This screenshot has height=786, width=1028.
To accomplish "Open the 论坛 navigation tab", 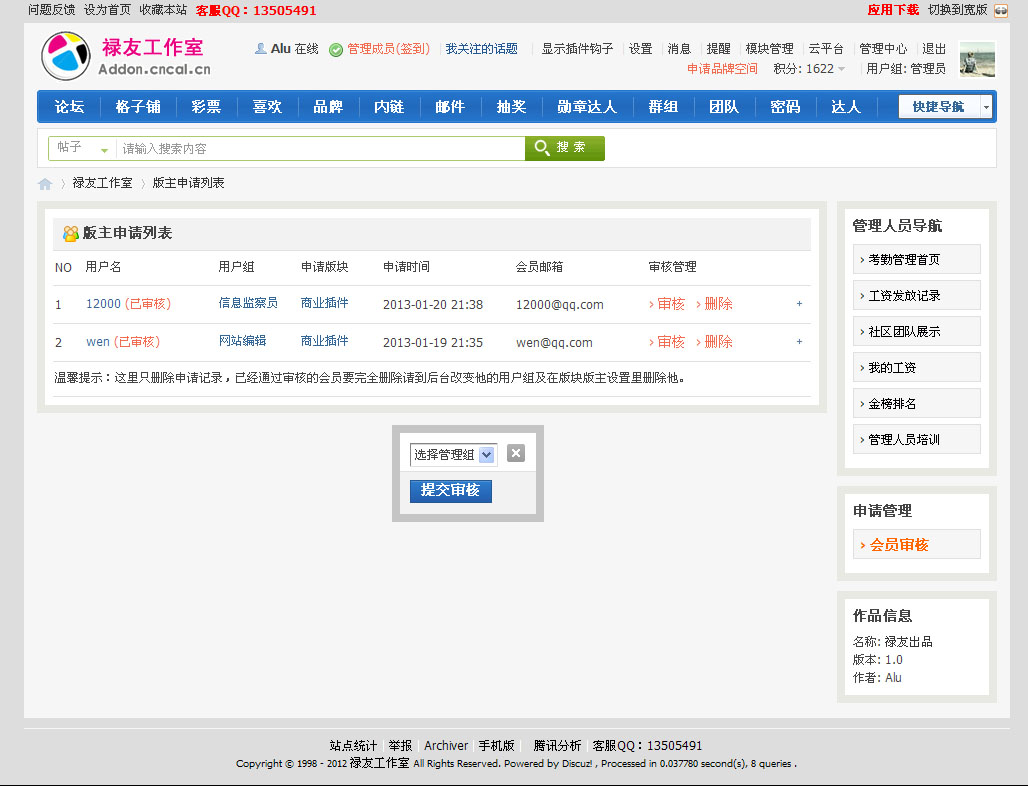I will point(69,107).
